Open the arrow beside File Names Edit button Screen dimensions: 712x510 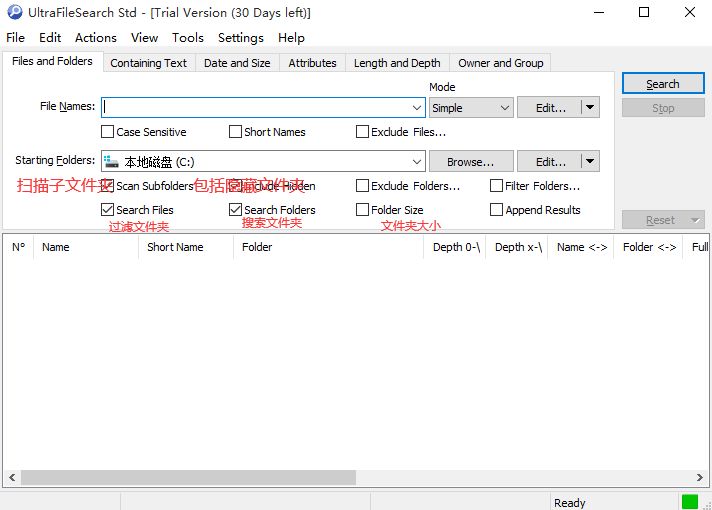590,108
